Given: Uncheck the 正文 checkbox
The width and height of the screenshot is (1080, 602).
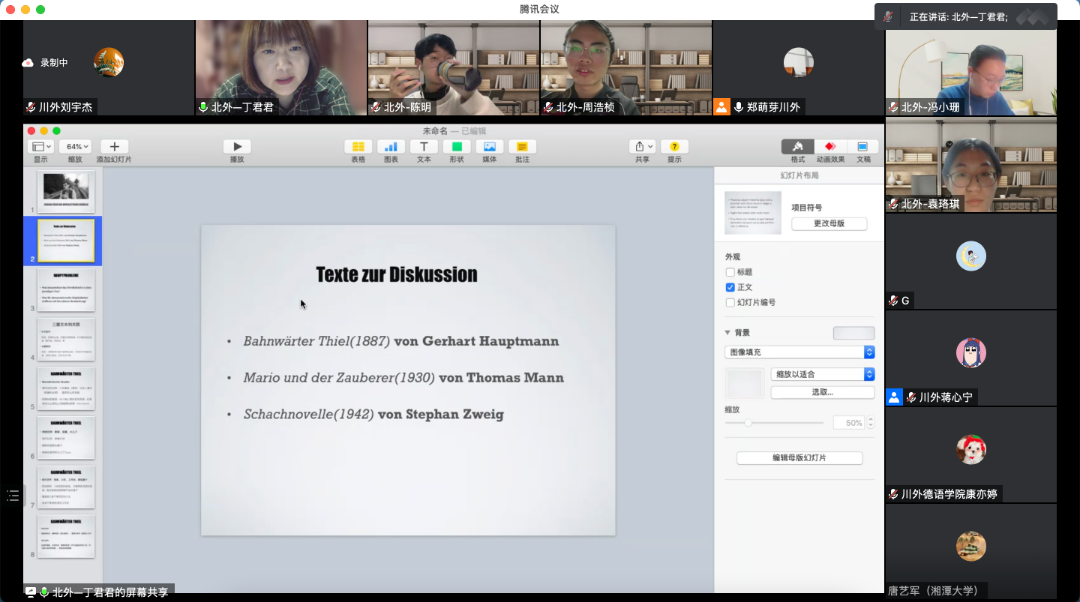Looking at the screenshot, I should [730, 287].
